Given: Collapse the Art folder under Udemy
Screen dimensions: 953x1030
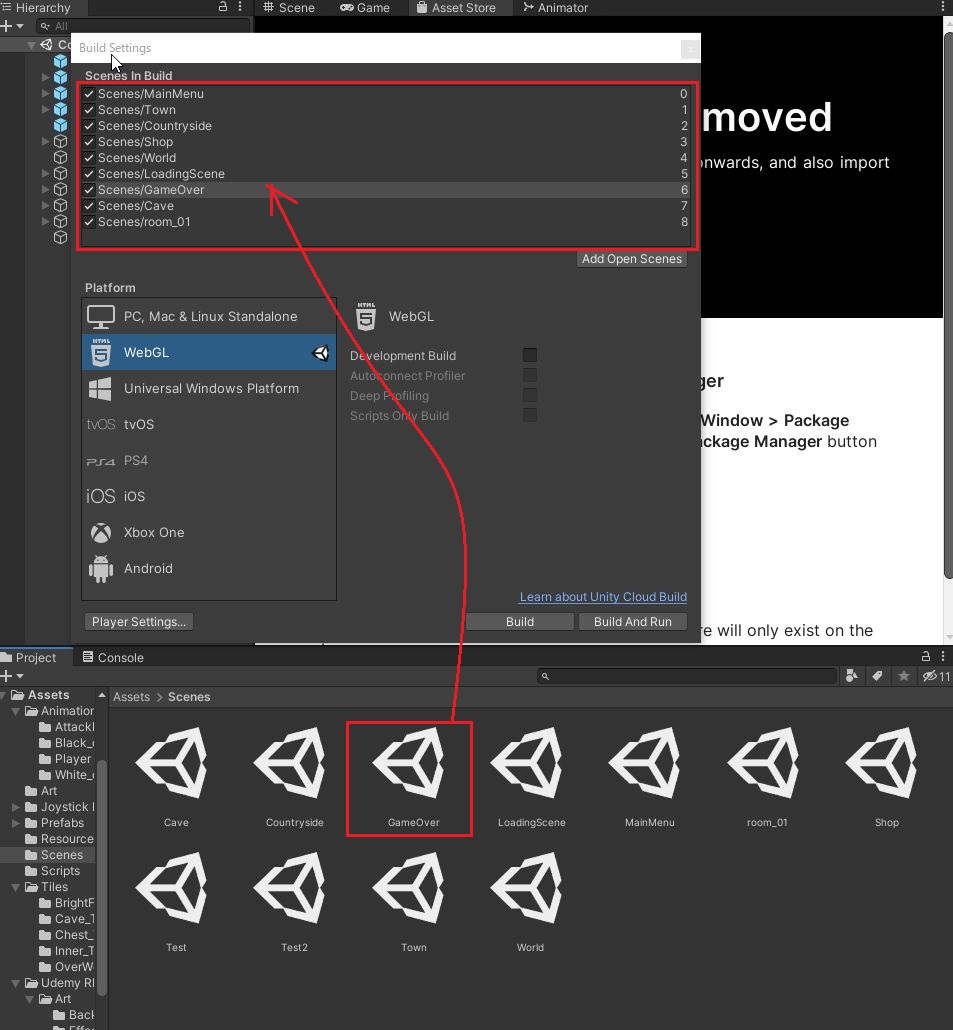Looking at the screenshot, I should [30, 999].
